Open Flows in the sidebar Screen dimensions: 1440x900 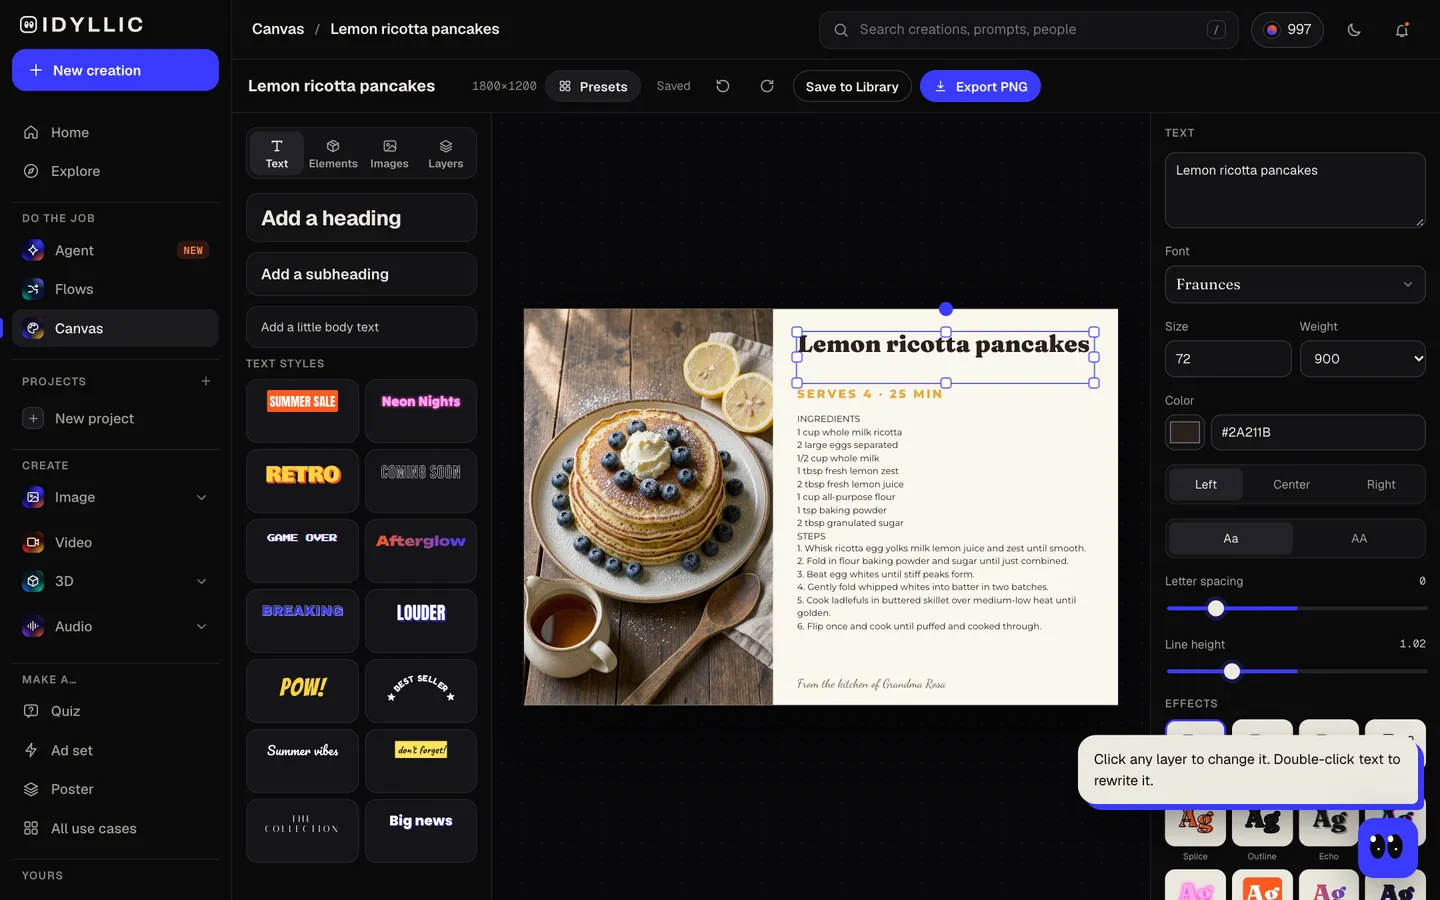[115, 289]
